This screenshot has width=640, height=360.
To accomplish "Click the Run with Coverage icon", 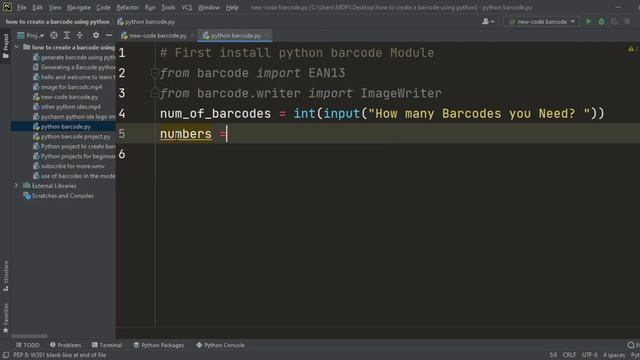I will [x=614, y=21].
